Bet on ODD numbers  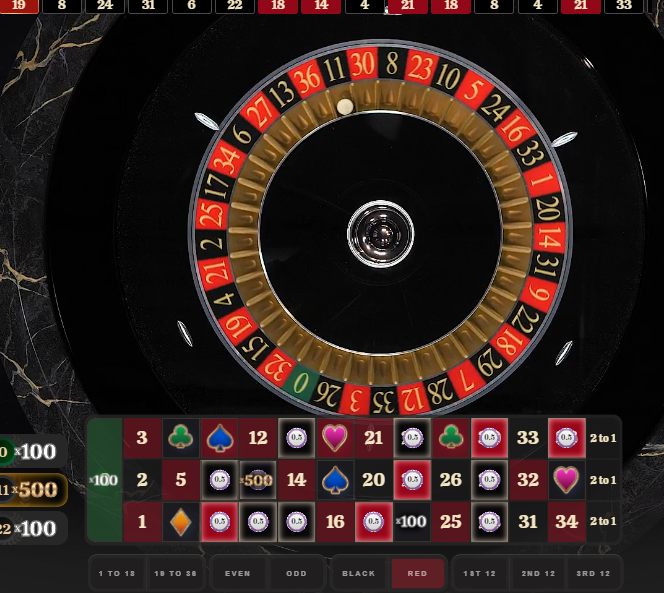click(x=296, y=574)
